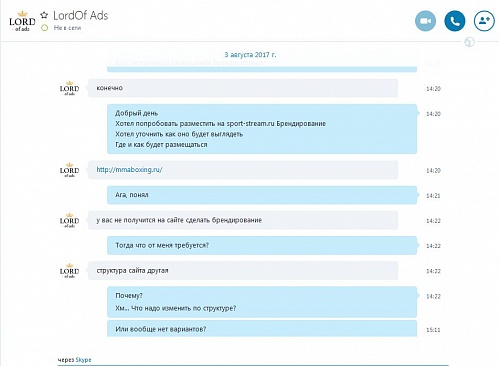Open the mmaboxing.ru link
499x366 pixels.
pos(129,170)
